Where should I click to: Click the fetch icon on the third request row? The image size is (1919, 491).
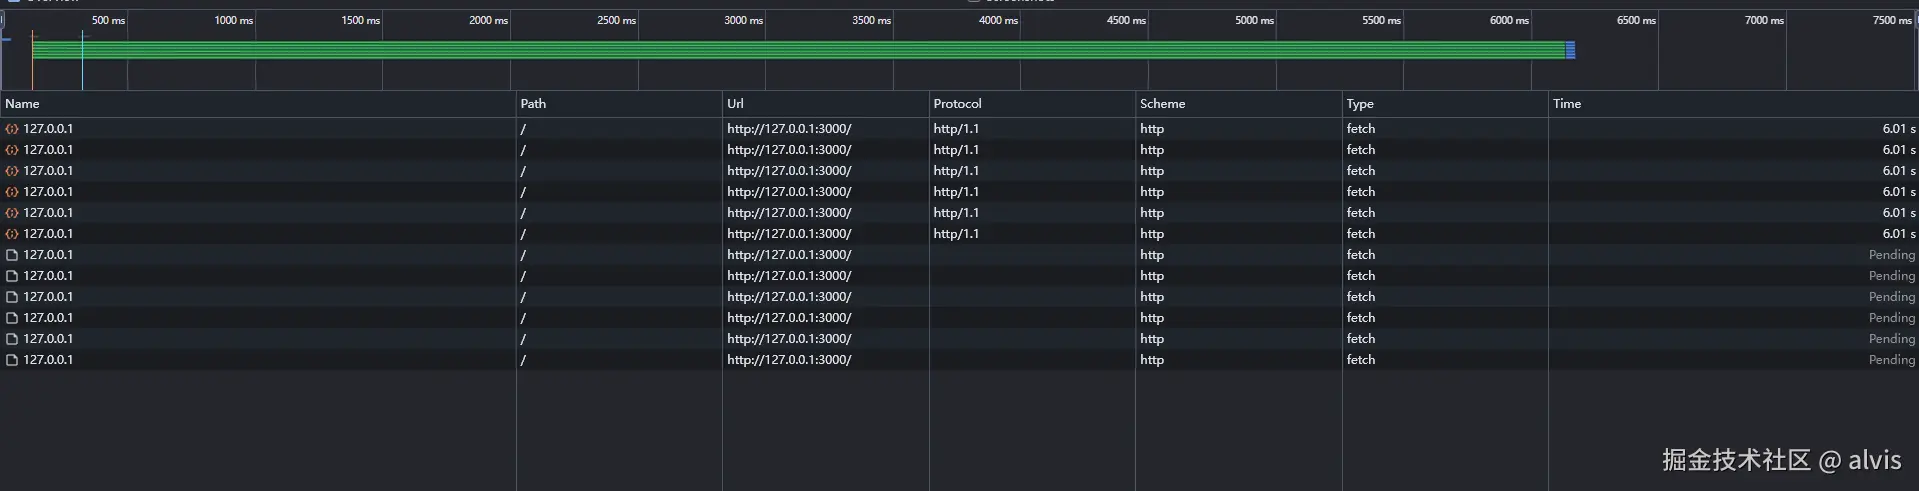tap(12, 171)
